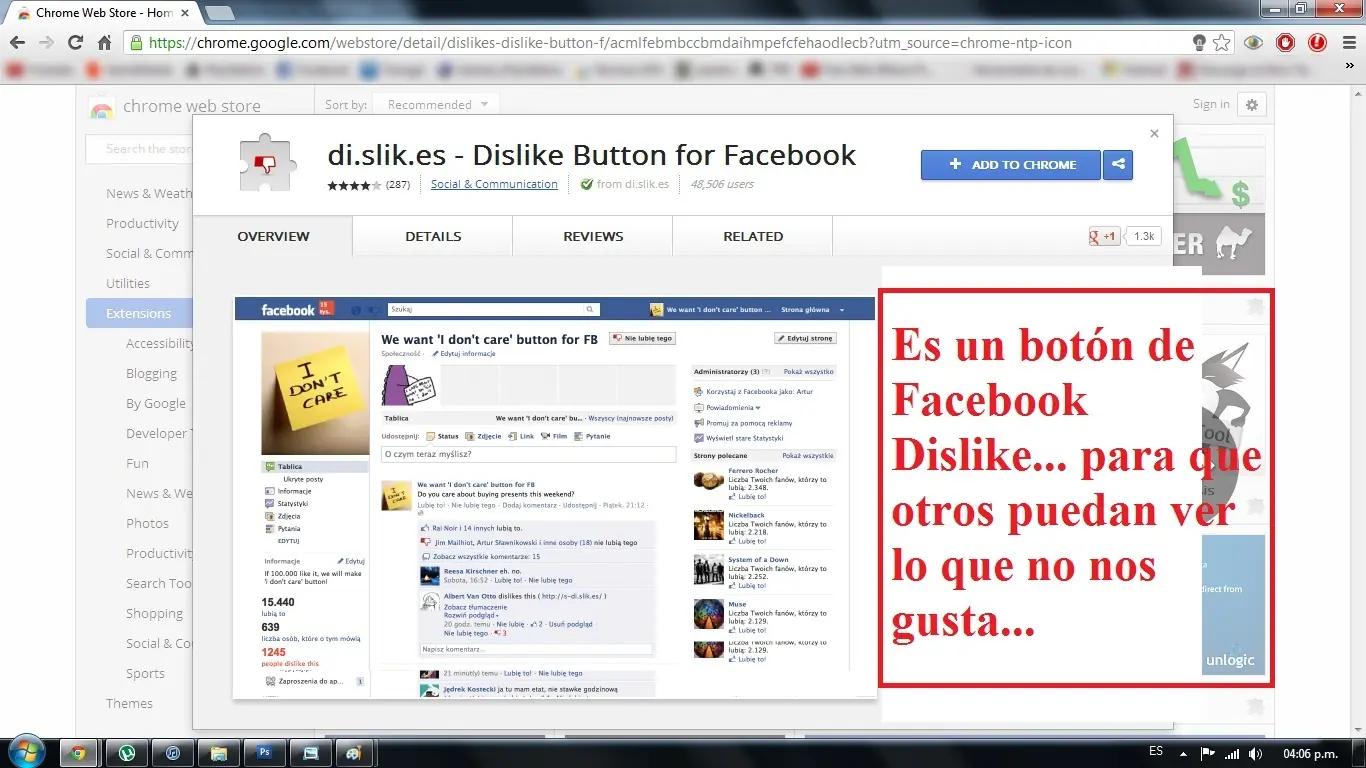Open the clock showing 04:06 p.m.
Screen dimensions: 1366x768
click(1310, 753)
